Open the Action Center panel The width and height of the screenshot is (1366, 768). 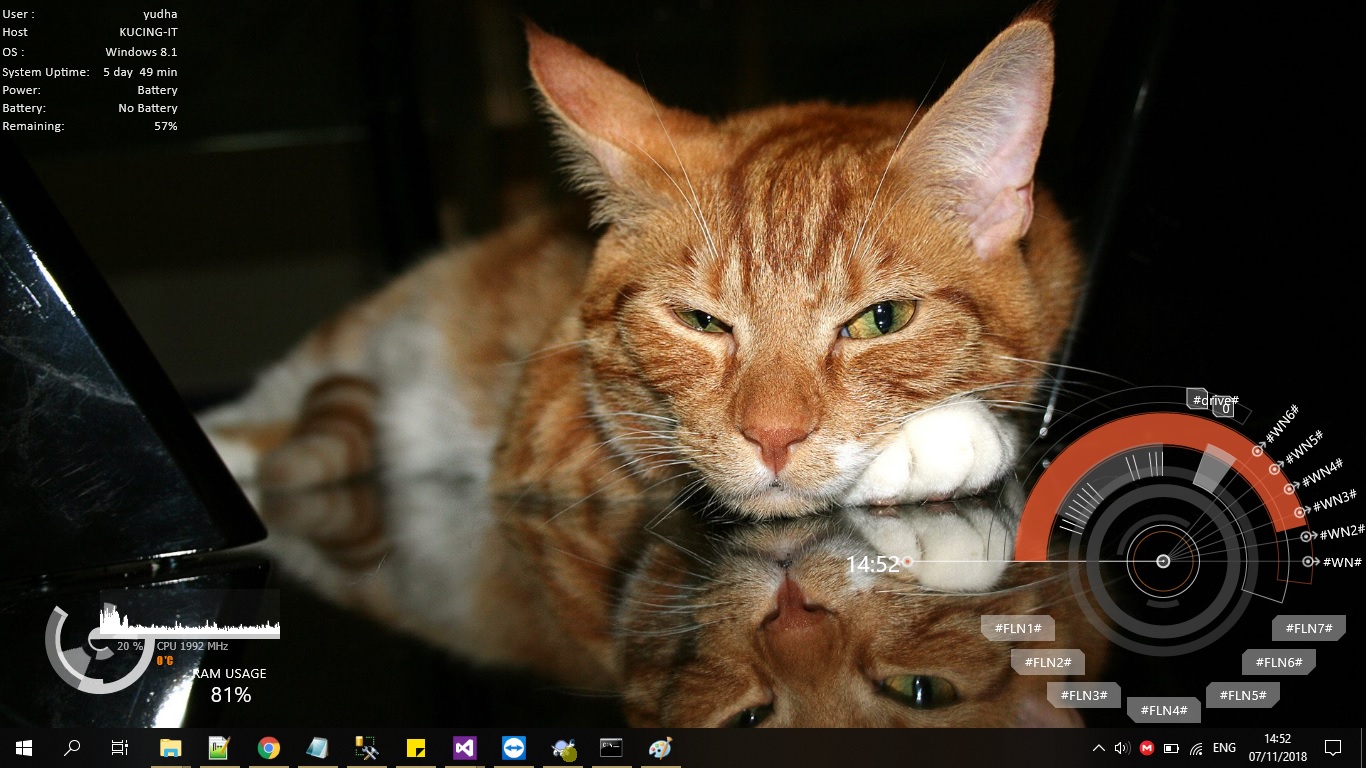(1334, 748)
